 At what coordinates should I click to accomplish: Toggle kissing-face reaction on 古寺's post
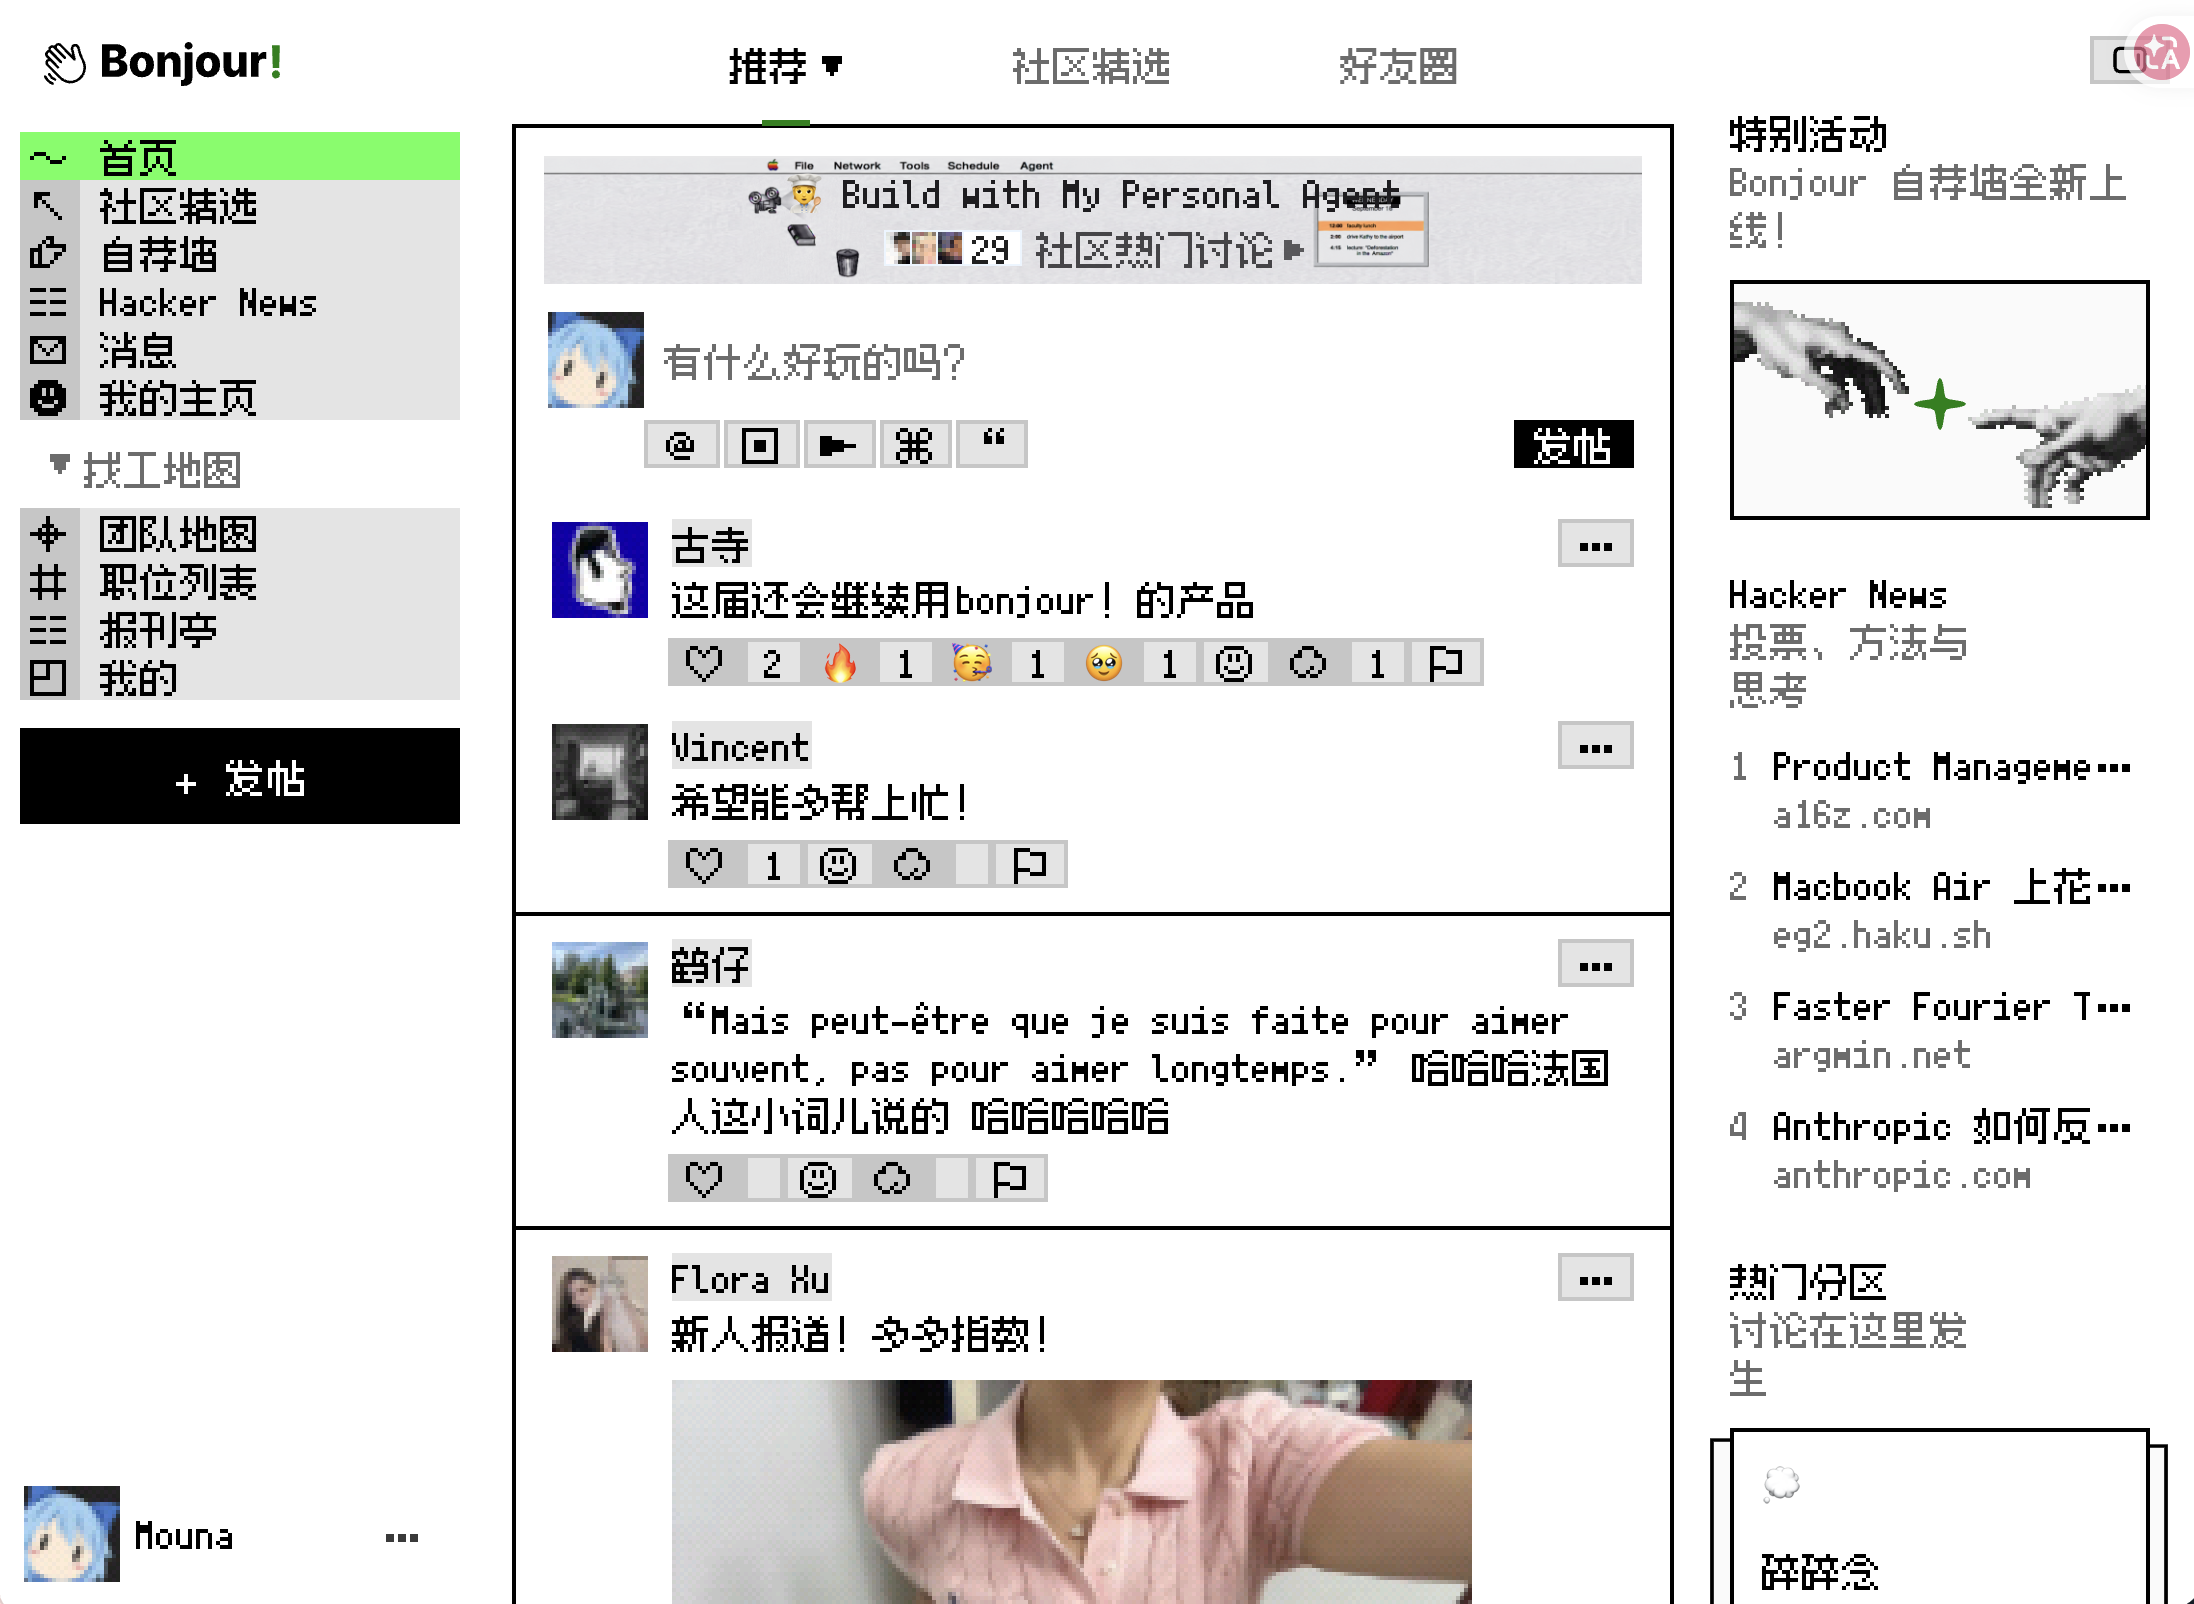pyautogui.click(x=972, y=663)
